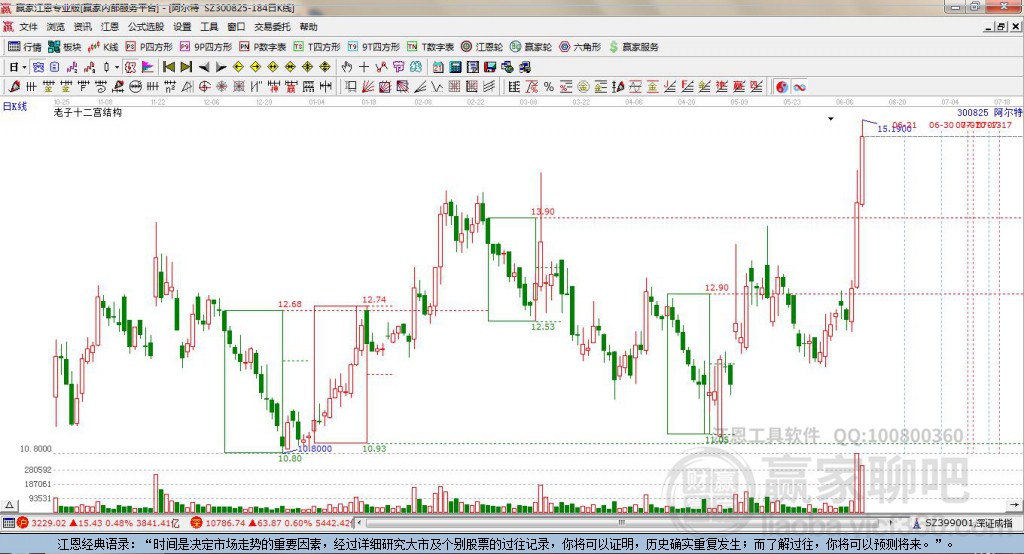Open the 文件 menu

(29, 27)
